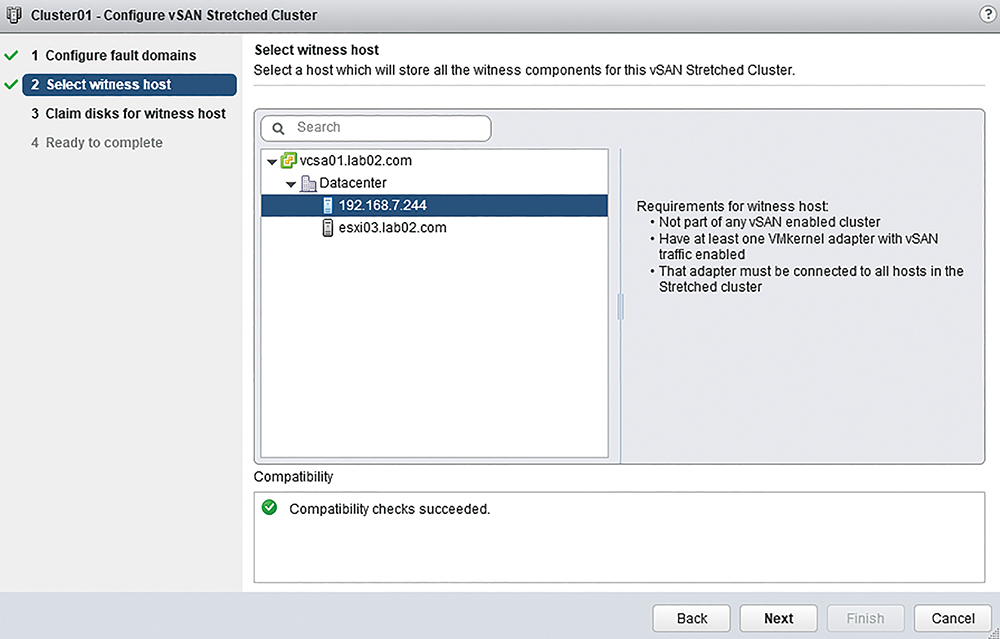The width and height of the screenshot is (1000, 639).
Task: Click green checkmark beside Select witness host
Action: click(11, 84)
